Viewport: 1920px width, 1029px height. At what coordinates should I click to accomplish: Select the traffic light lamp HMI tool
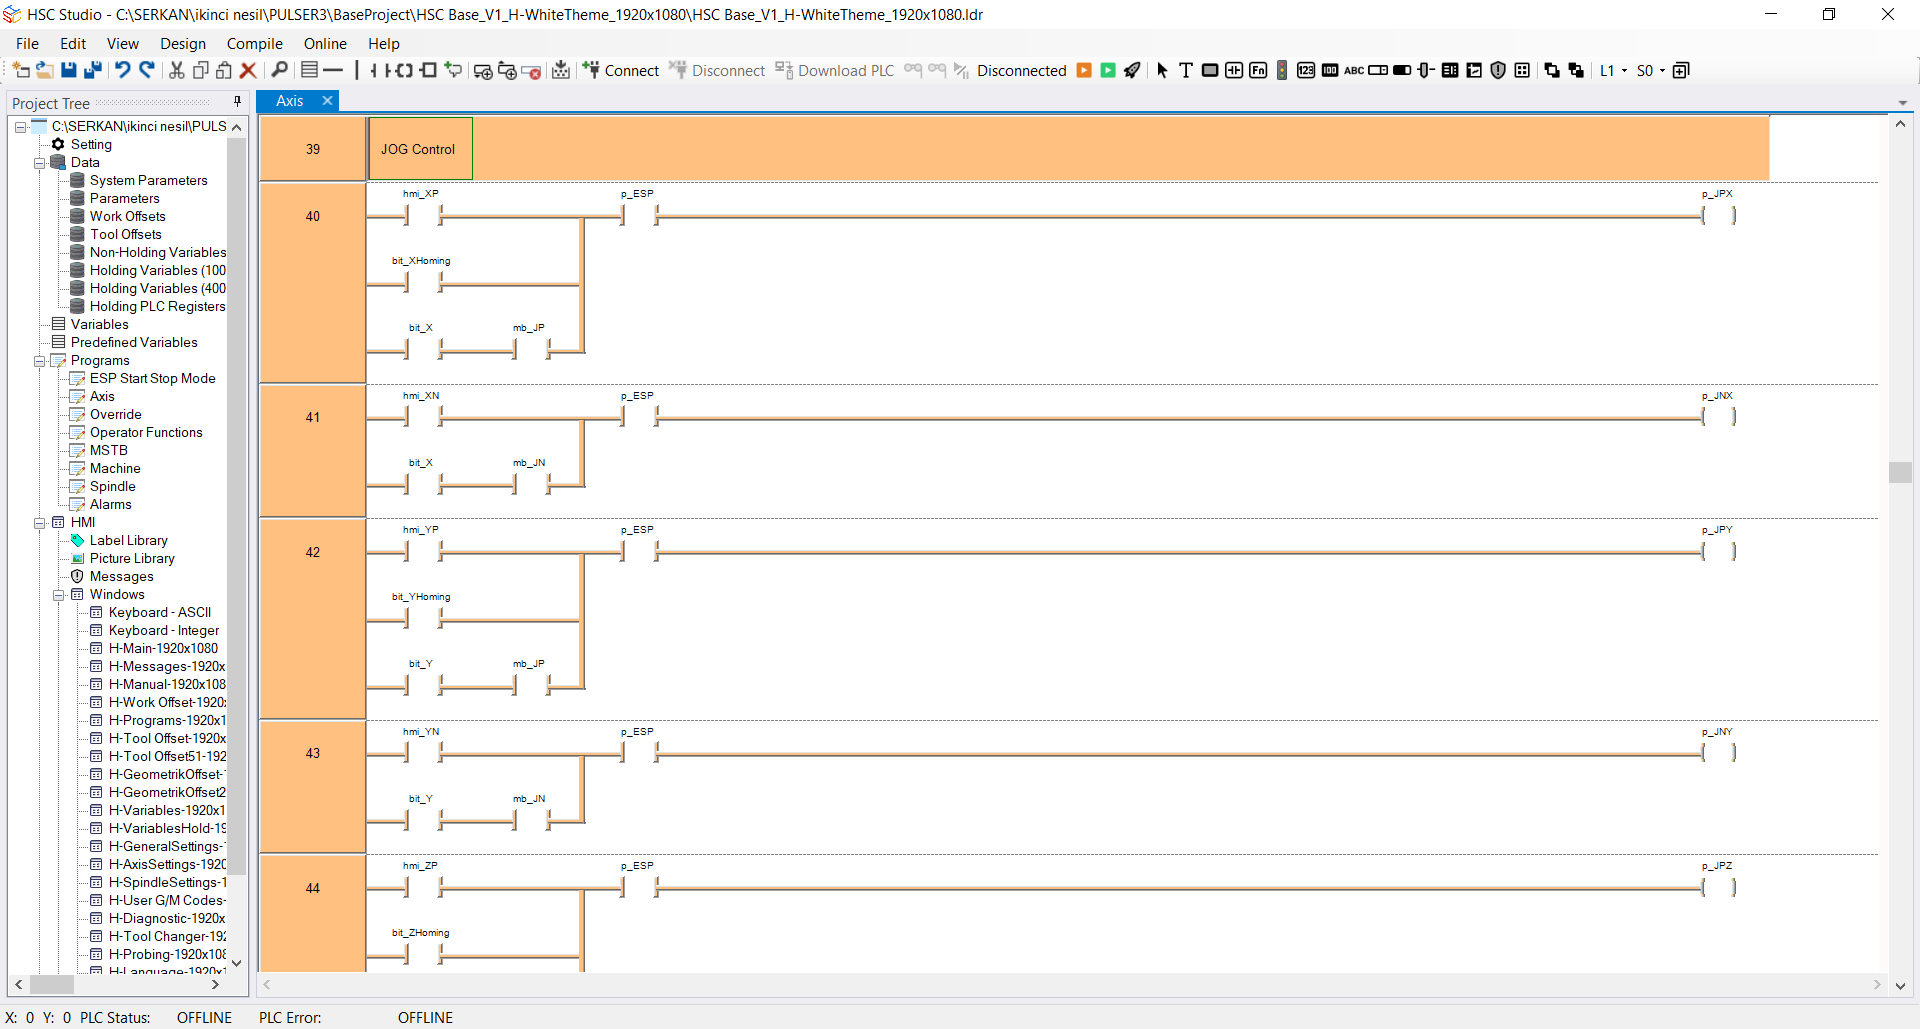point(1282,70)
